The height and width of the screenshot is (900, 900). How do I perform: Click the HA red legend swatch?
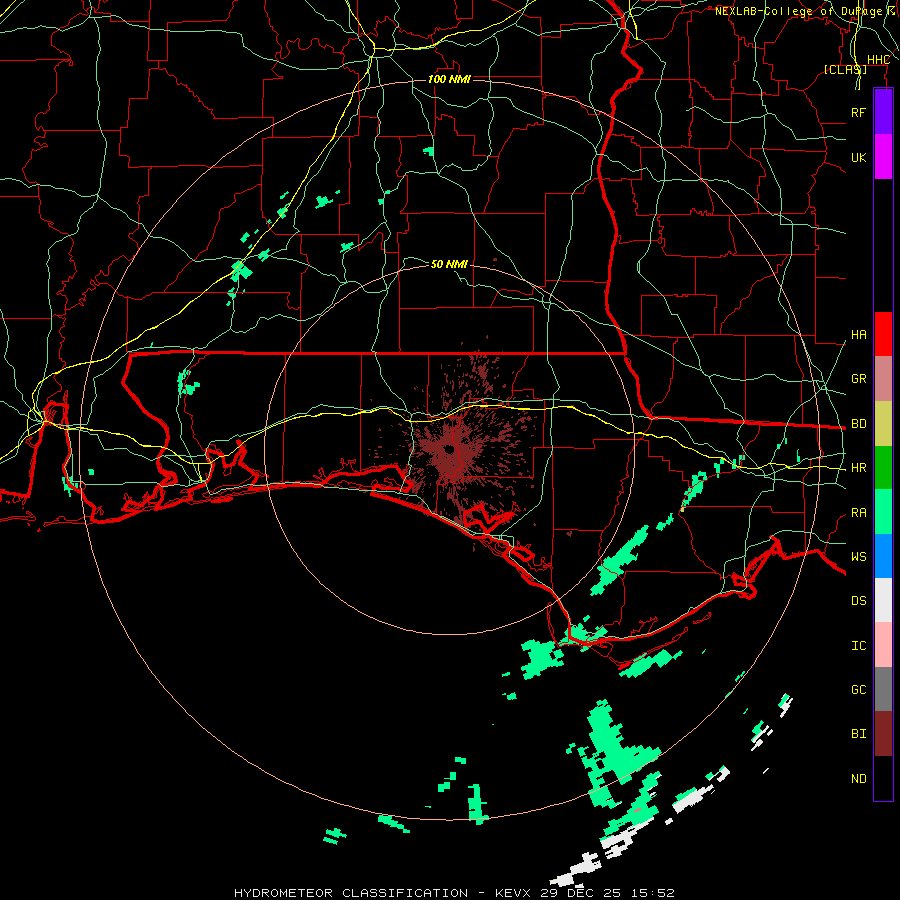tap(883, 334)
